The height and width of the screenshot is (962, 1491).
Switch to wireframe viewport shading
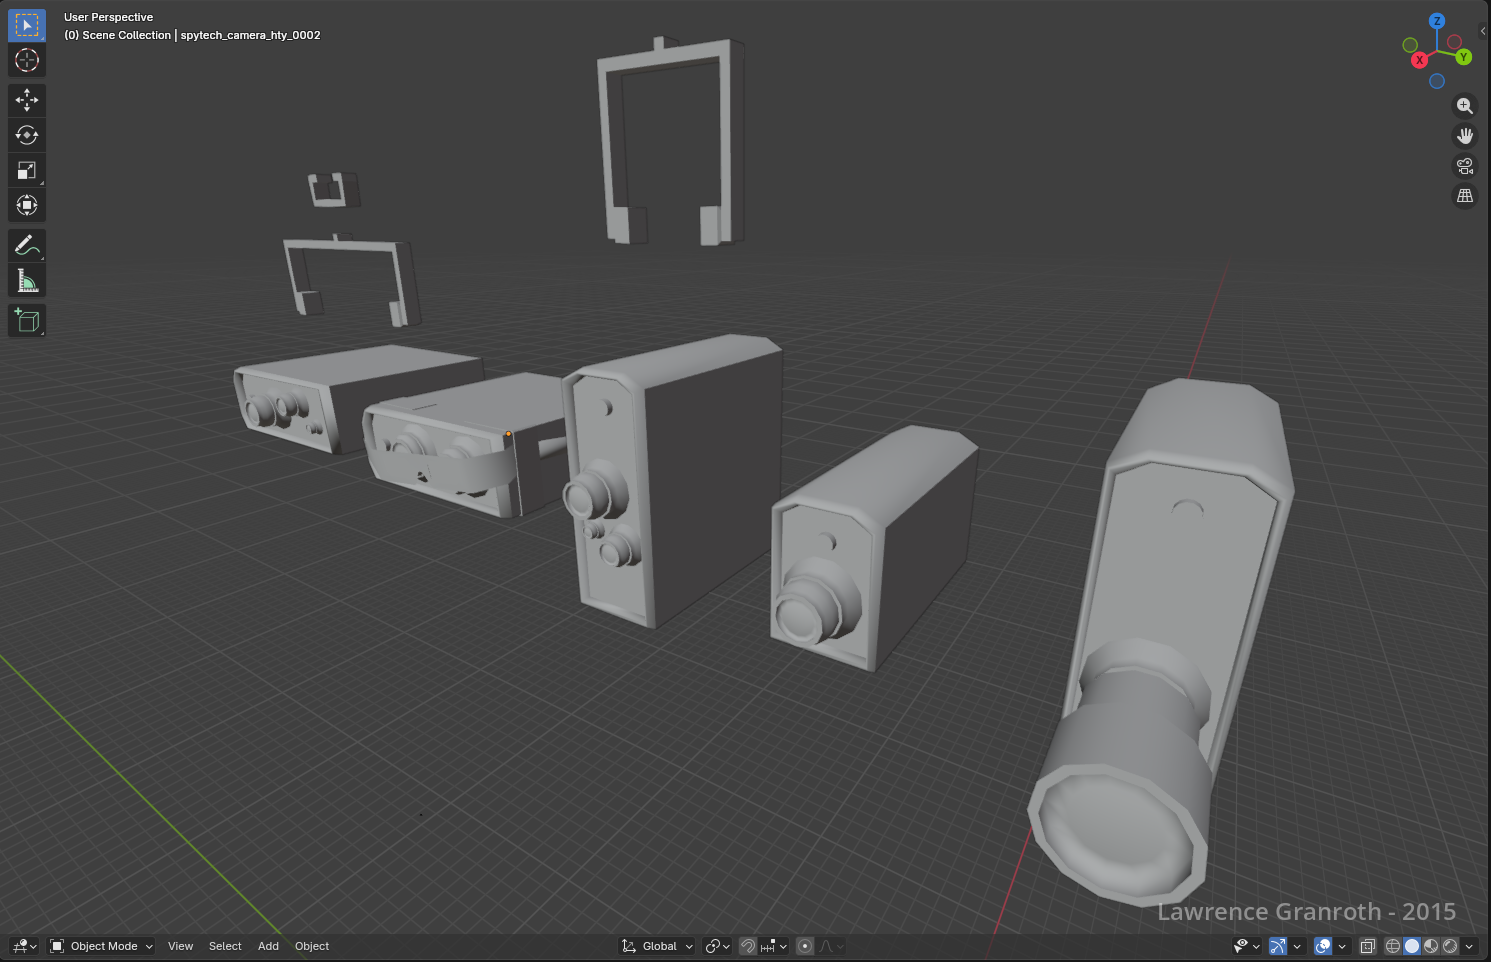[1392, 946]
